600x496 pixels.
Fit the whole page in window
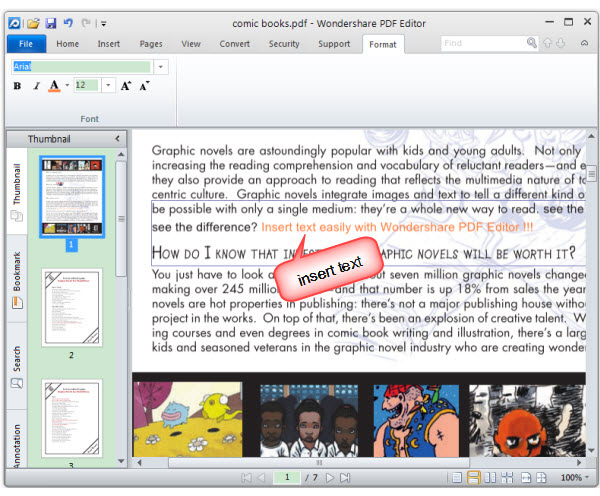click(x=541, y=478)
